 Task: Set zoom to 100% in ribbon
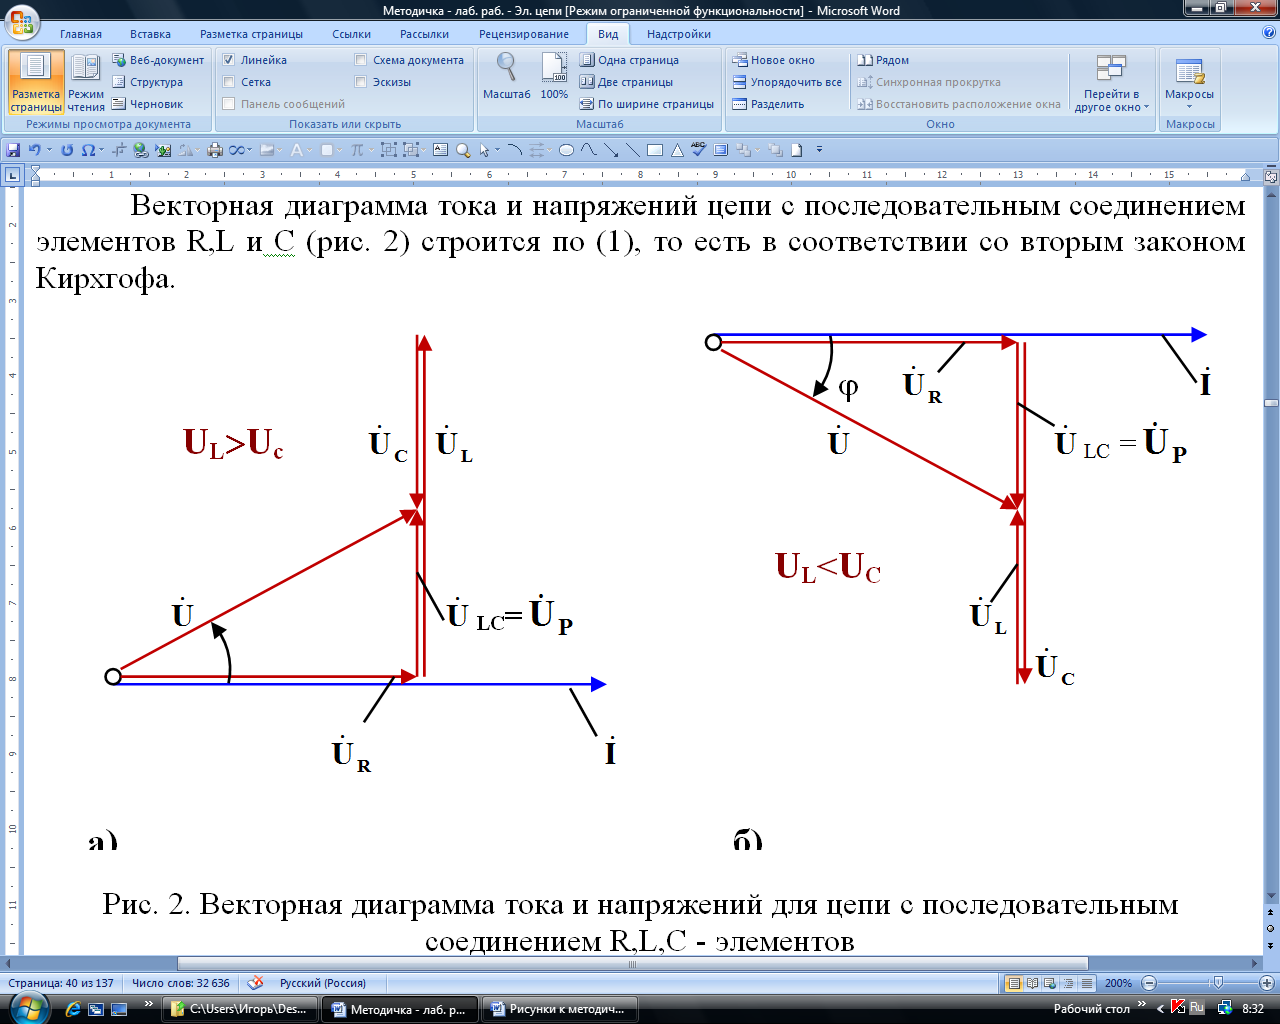554,76
